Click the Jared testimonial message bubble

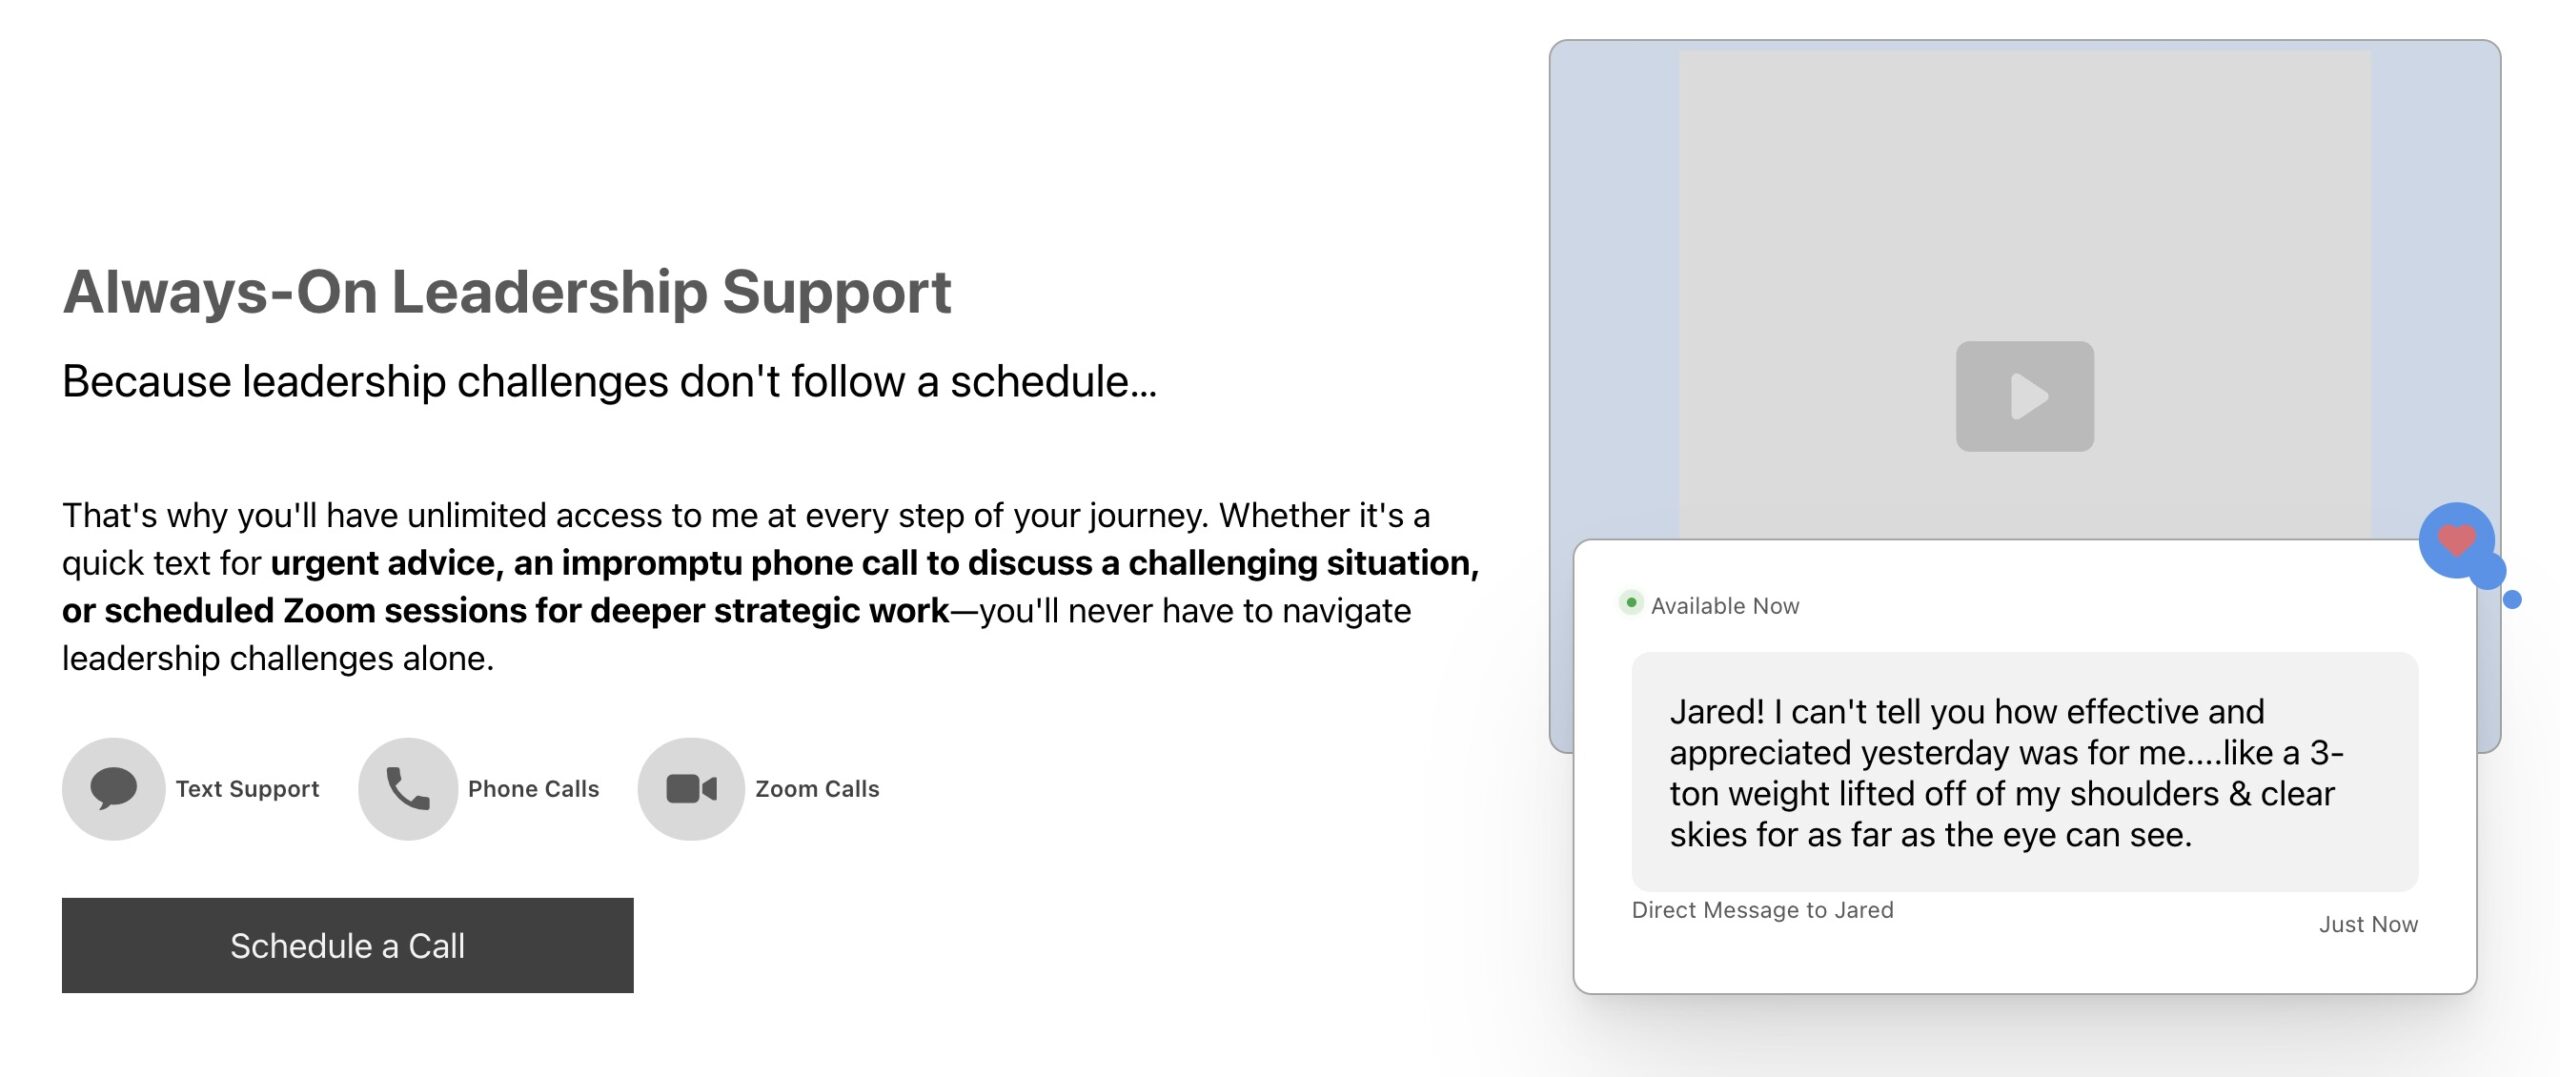pyautogui.click(x=2024, y=772)
